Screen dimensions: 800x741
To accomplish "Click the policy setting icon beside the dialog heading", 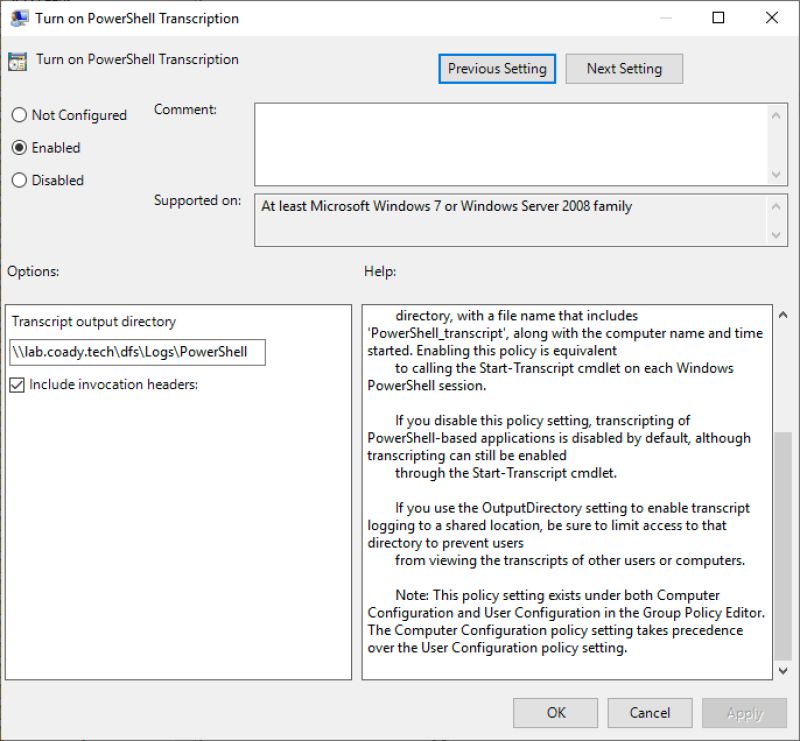I will point(17,60).
